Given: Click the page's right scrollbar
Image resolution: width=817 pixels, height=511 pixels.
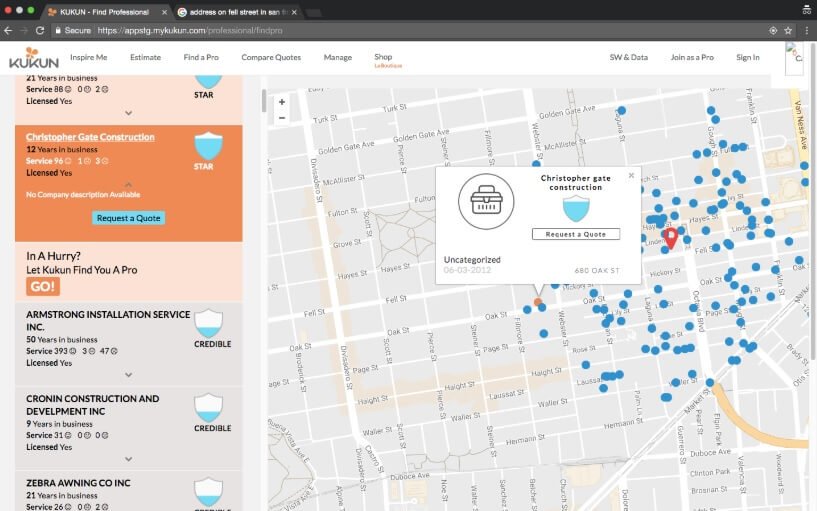Looking at the screenshot, I should [x=814, y=203].
